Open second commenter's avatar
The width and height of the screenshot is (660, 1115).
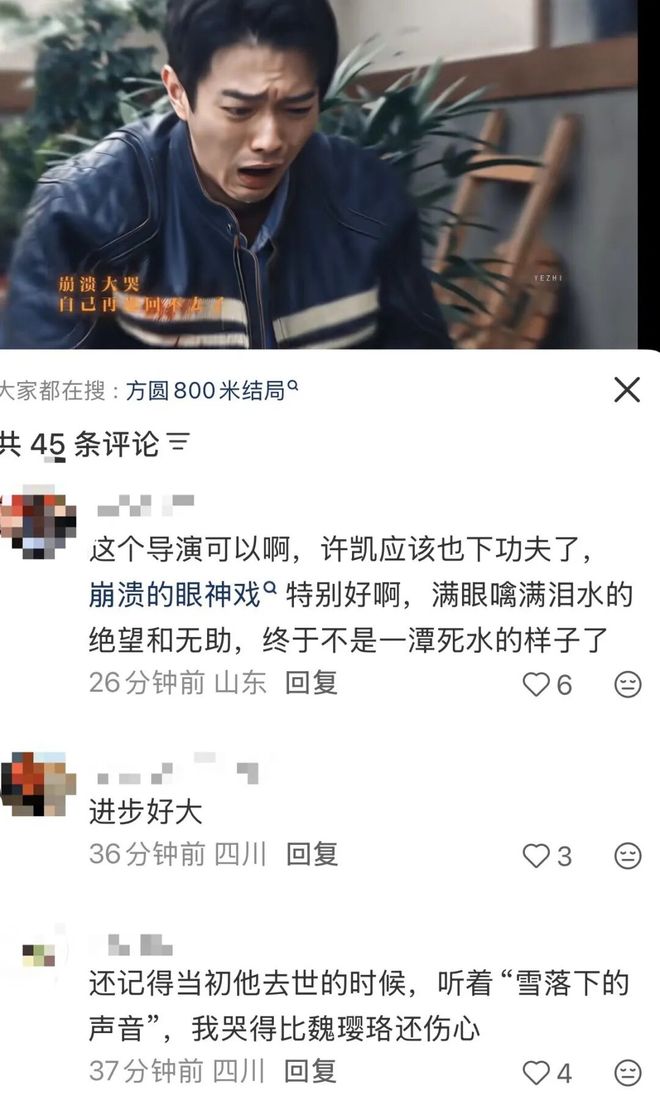coord(38,784)
